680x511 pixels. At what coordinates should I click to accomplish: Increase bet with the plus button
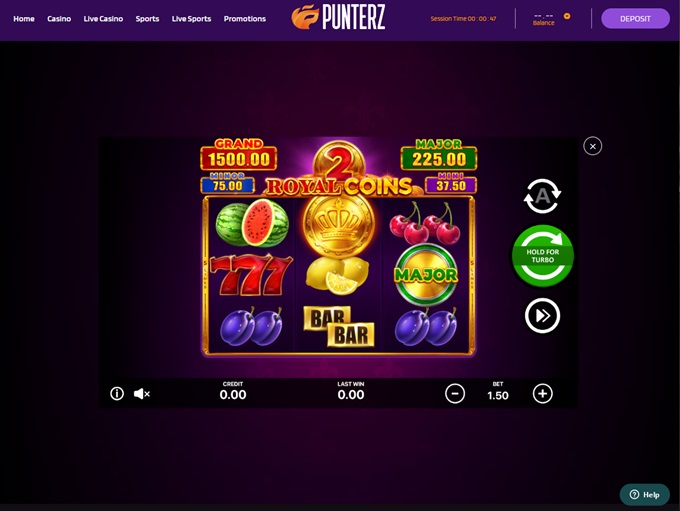543,393
